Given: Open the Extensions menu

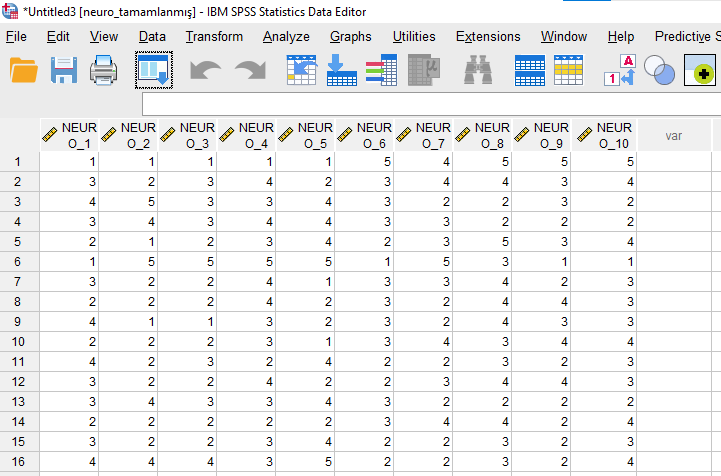Looking at the screenshot, I should click(488, 36).
